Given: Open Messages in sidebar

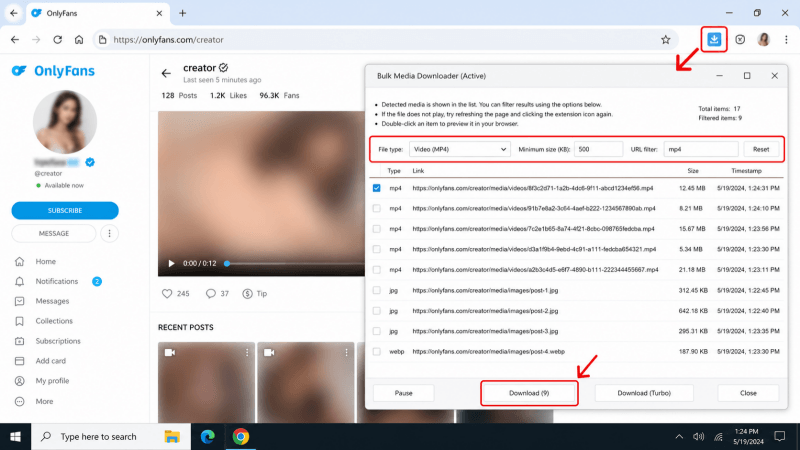Looking at the screenshot, I should click(52, 301).
